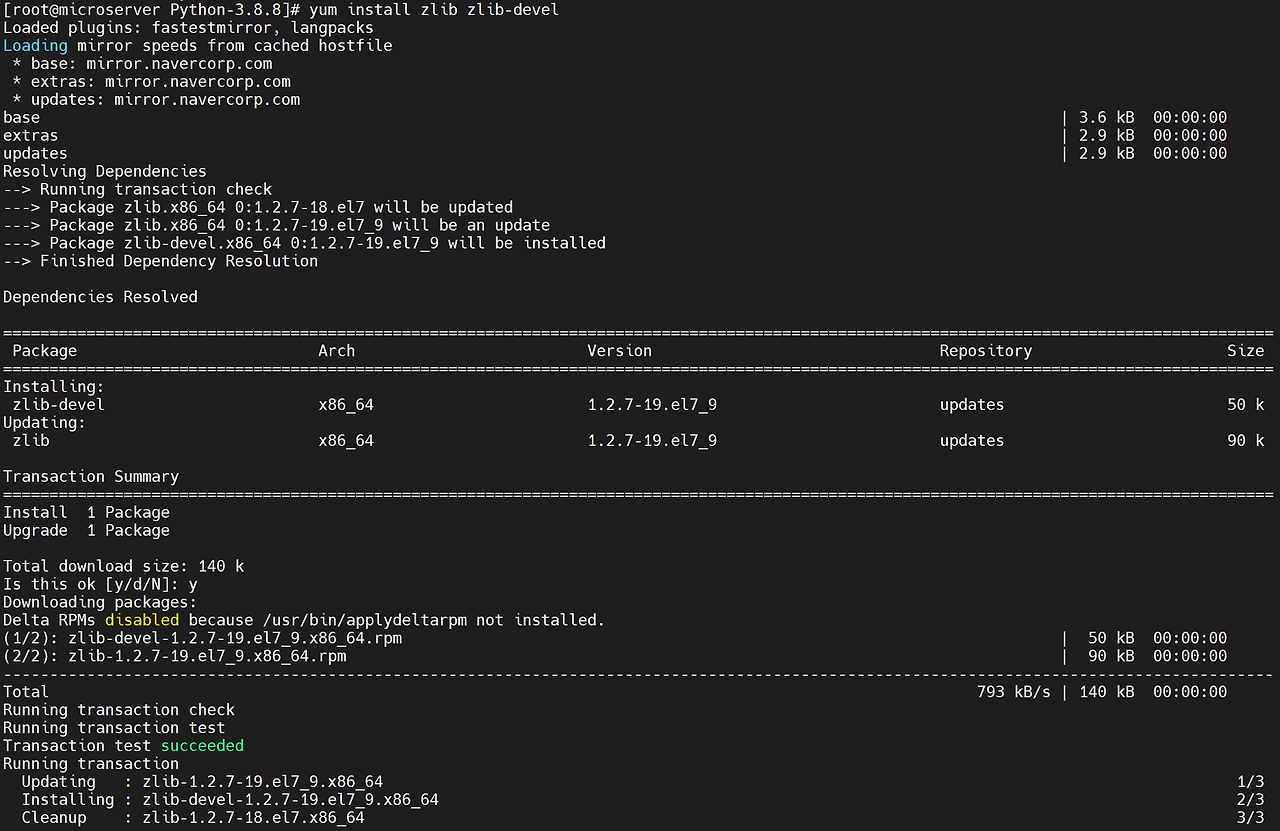
Task: Select '(2/2): zlib-1.2.7-19.el7_9.x86_64.rpm' line
Action: coord(174,657)
